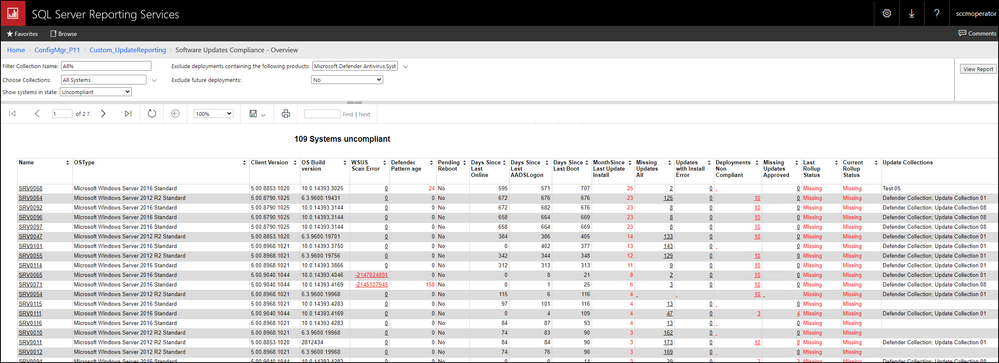Navigate to Custom_UpdateReporting breadcrumb

pyautogui.click(x=127, y=50)
